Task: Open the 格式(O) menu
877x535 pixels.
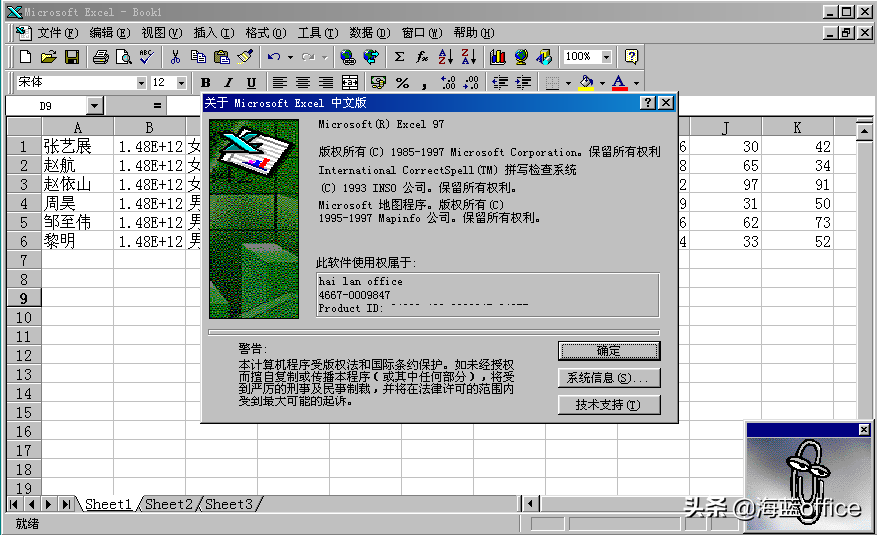Action: click(x=266, y=33)
